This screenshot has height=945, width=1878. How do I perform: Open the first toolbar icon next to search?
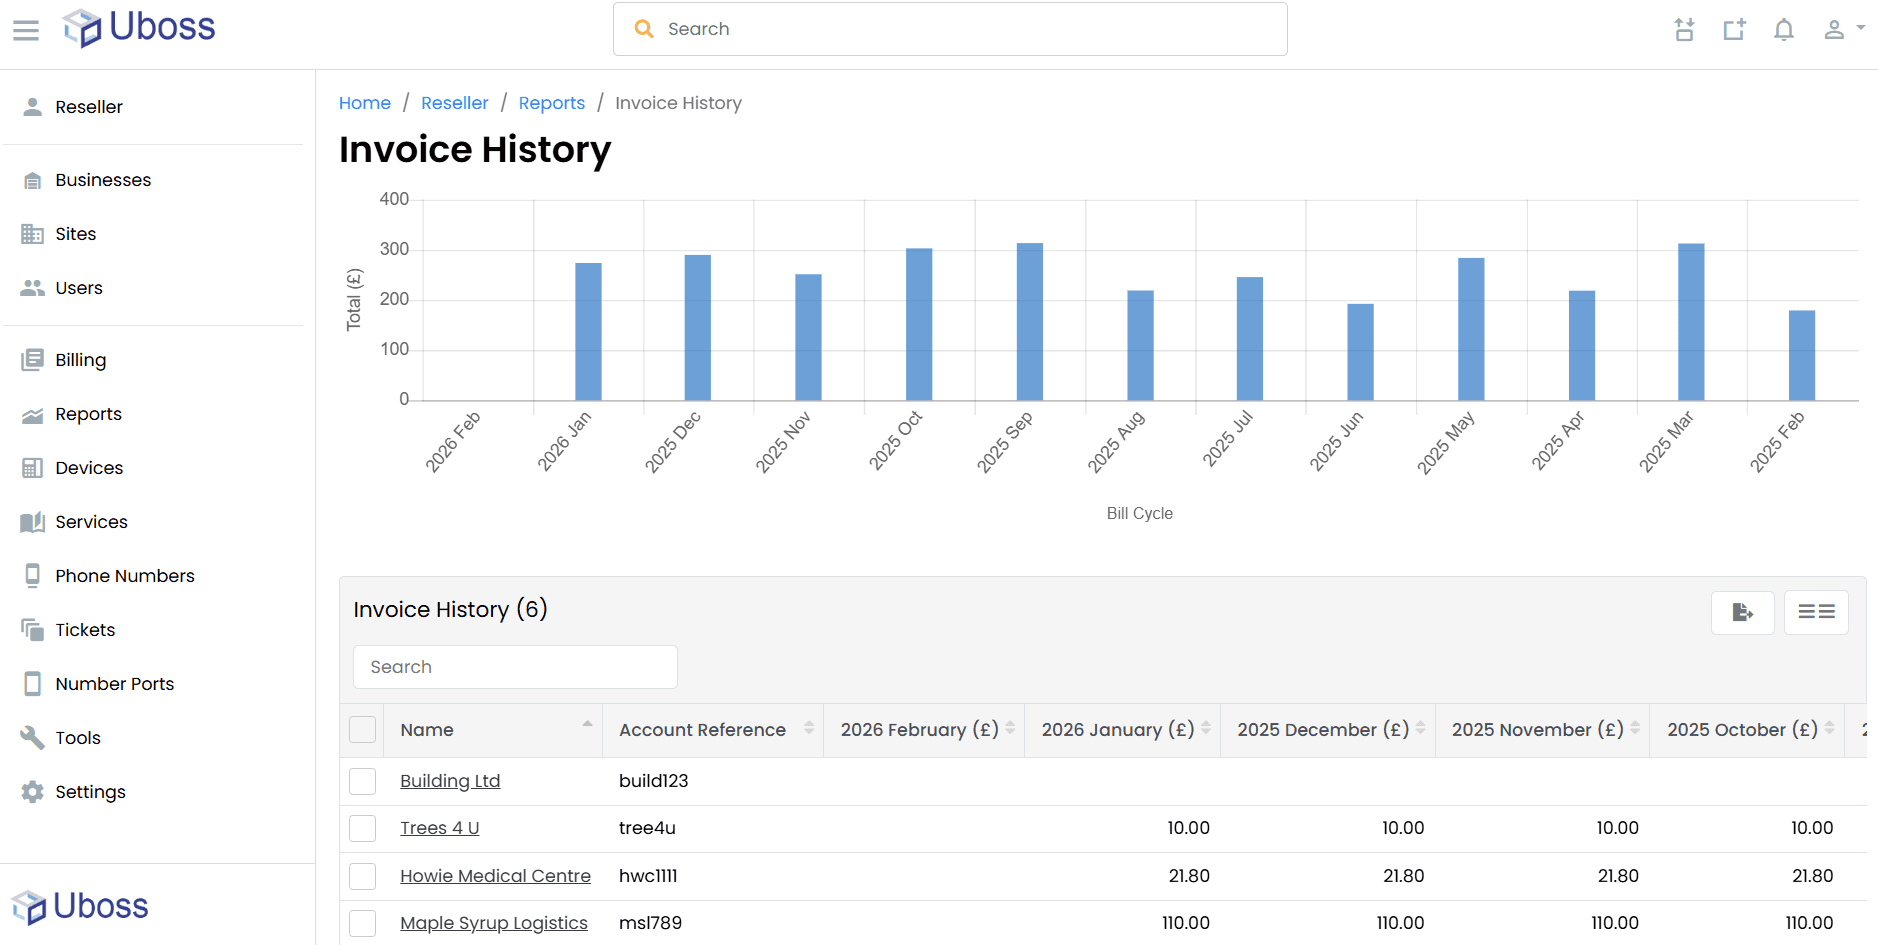(1685, 30)
